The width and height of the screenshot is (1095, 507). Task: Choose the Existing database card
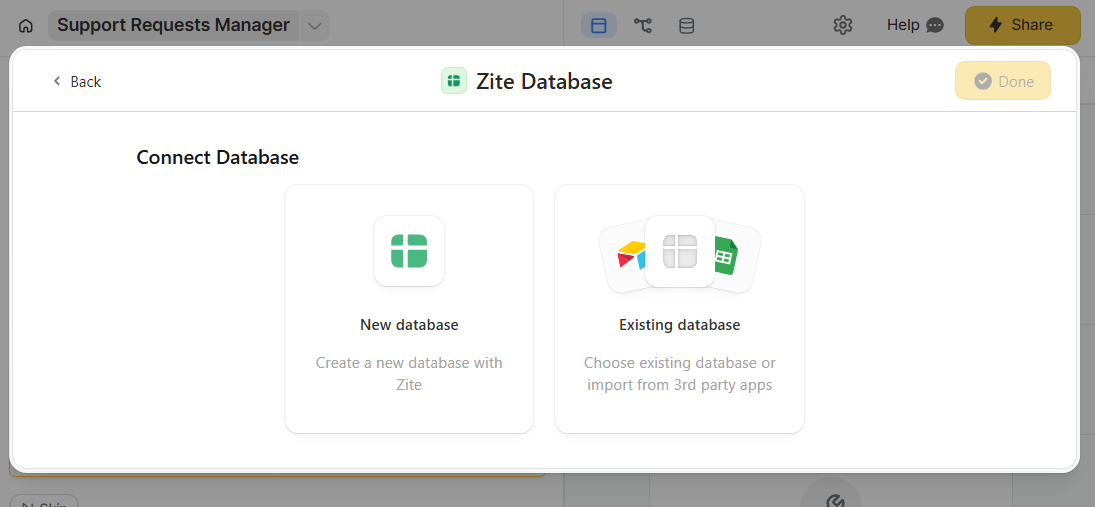[679, 309]
